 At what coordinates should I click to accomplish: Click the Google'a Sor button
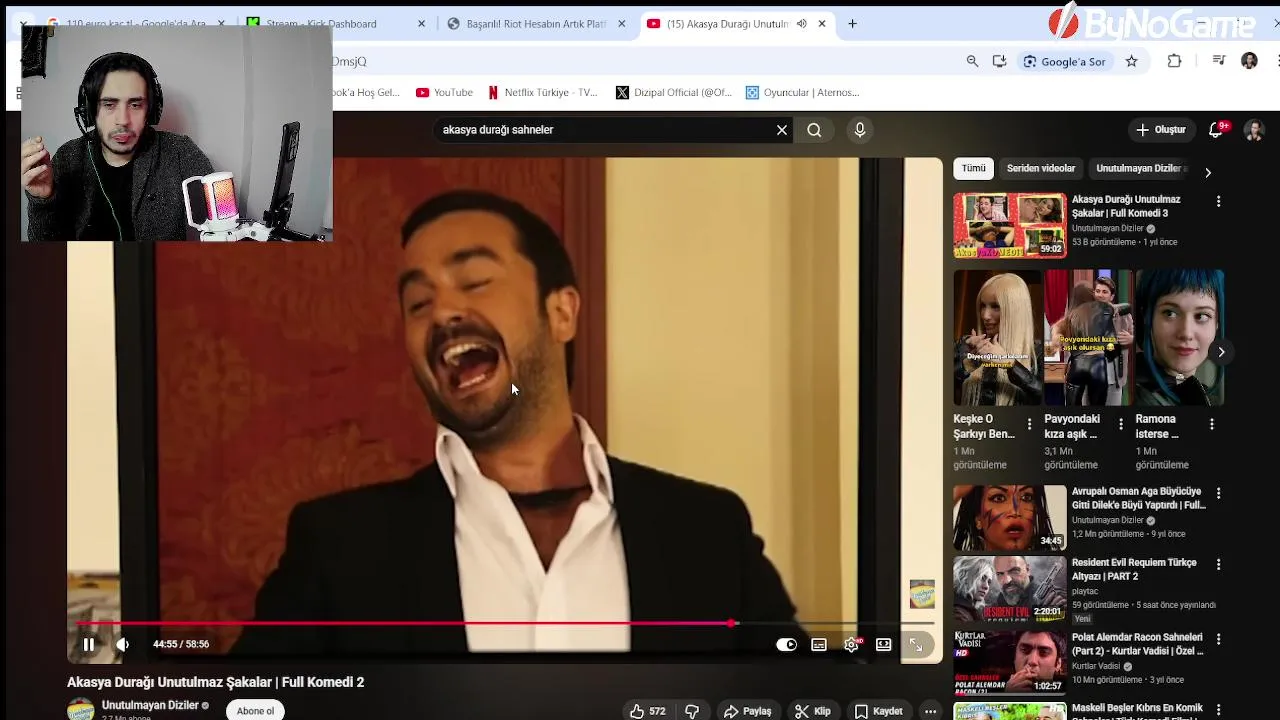pyautogui.click(x=1064, y=61)
